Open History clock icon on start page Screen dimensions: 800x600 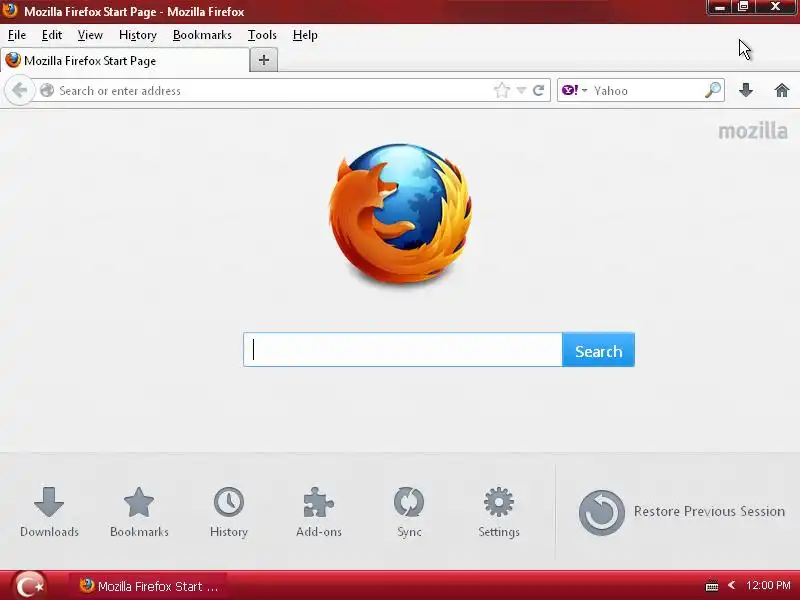click(x=229, y=512)
